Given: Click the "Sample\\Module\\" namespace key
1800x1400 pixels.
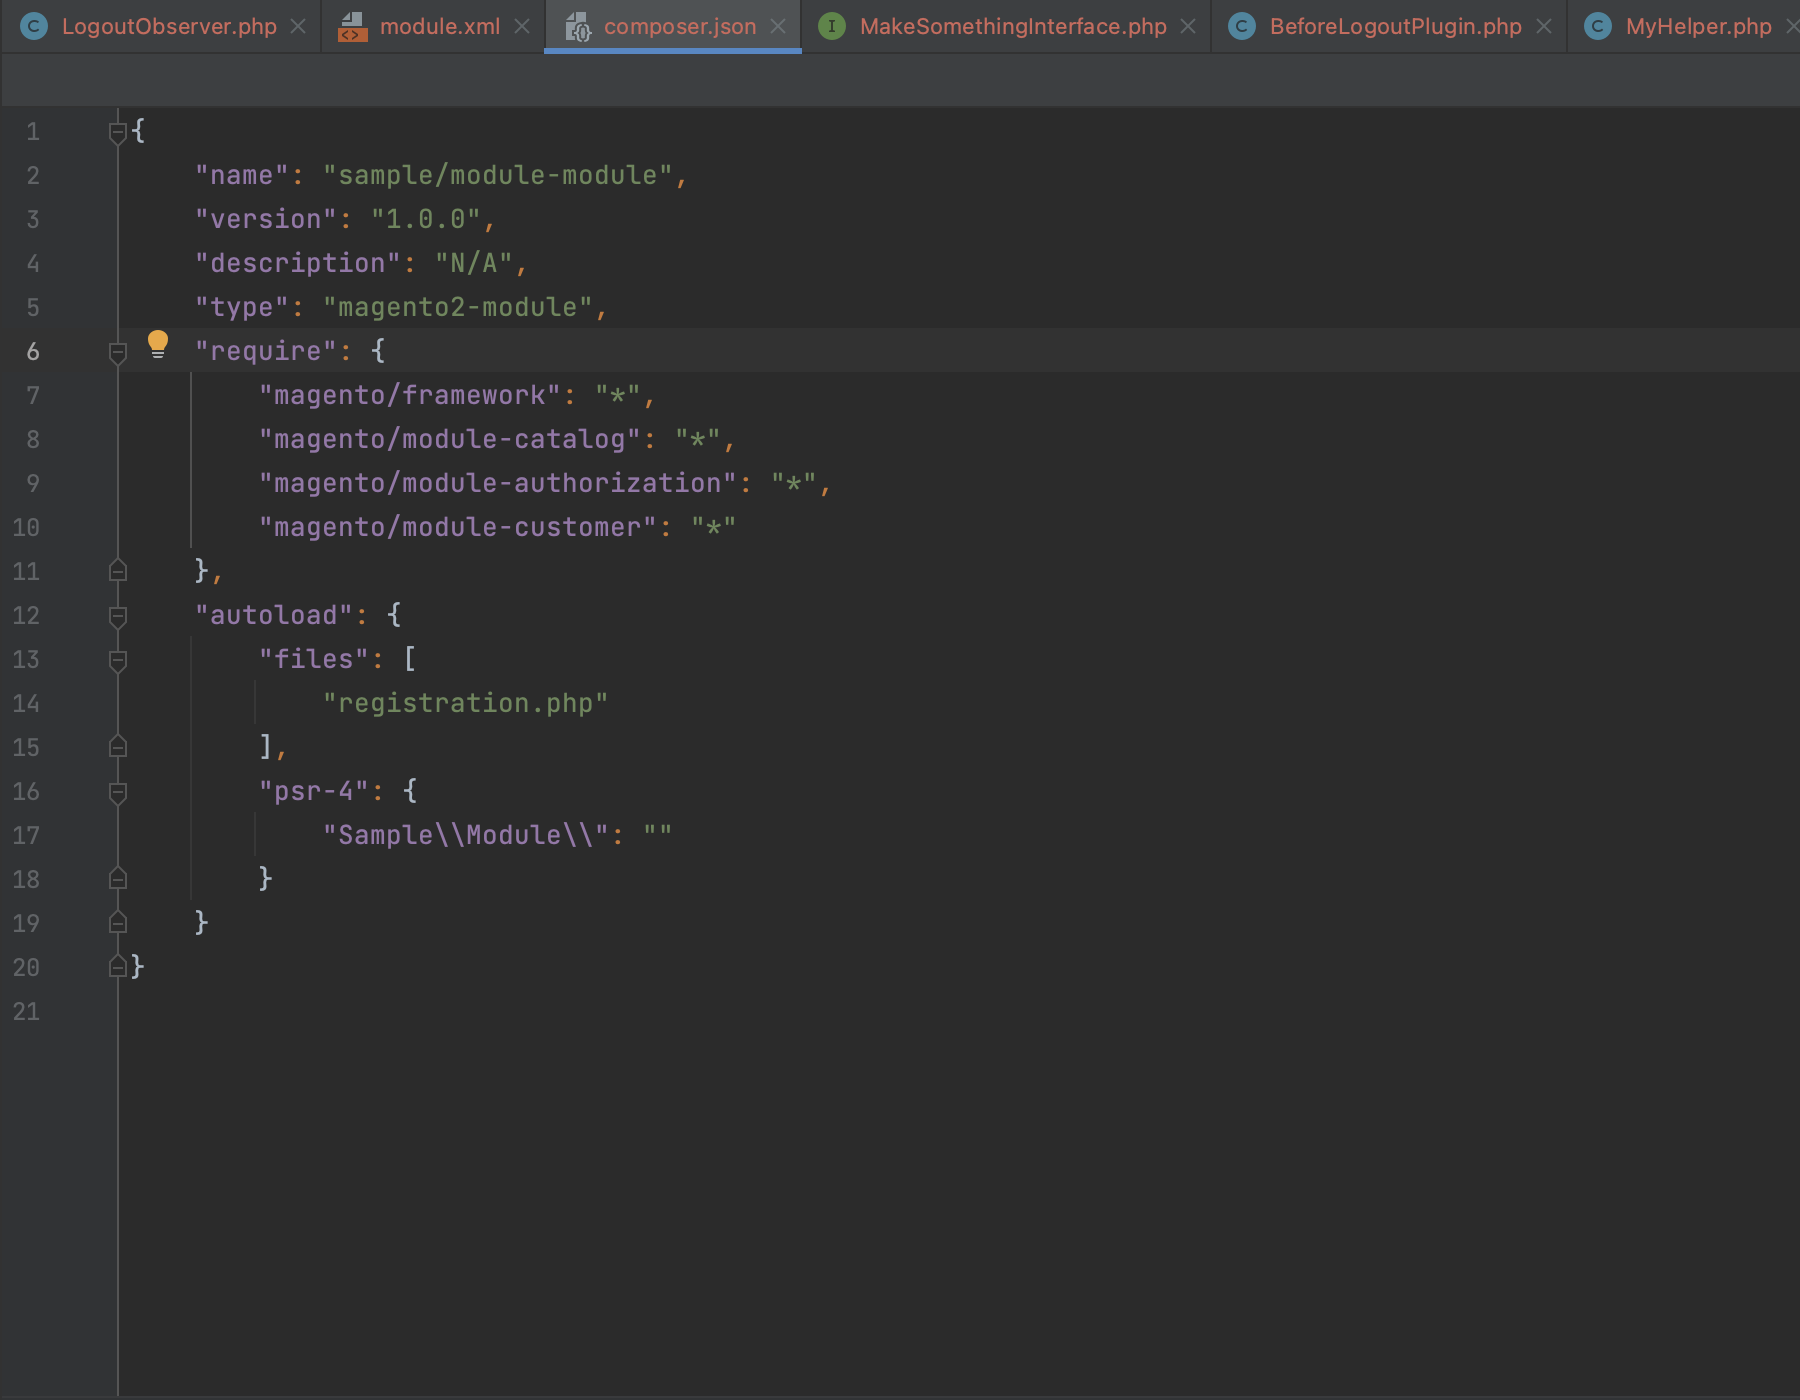Looking at the screenshot, I should coord(466,836).
